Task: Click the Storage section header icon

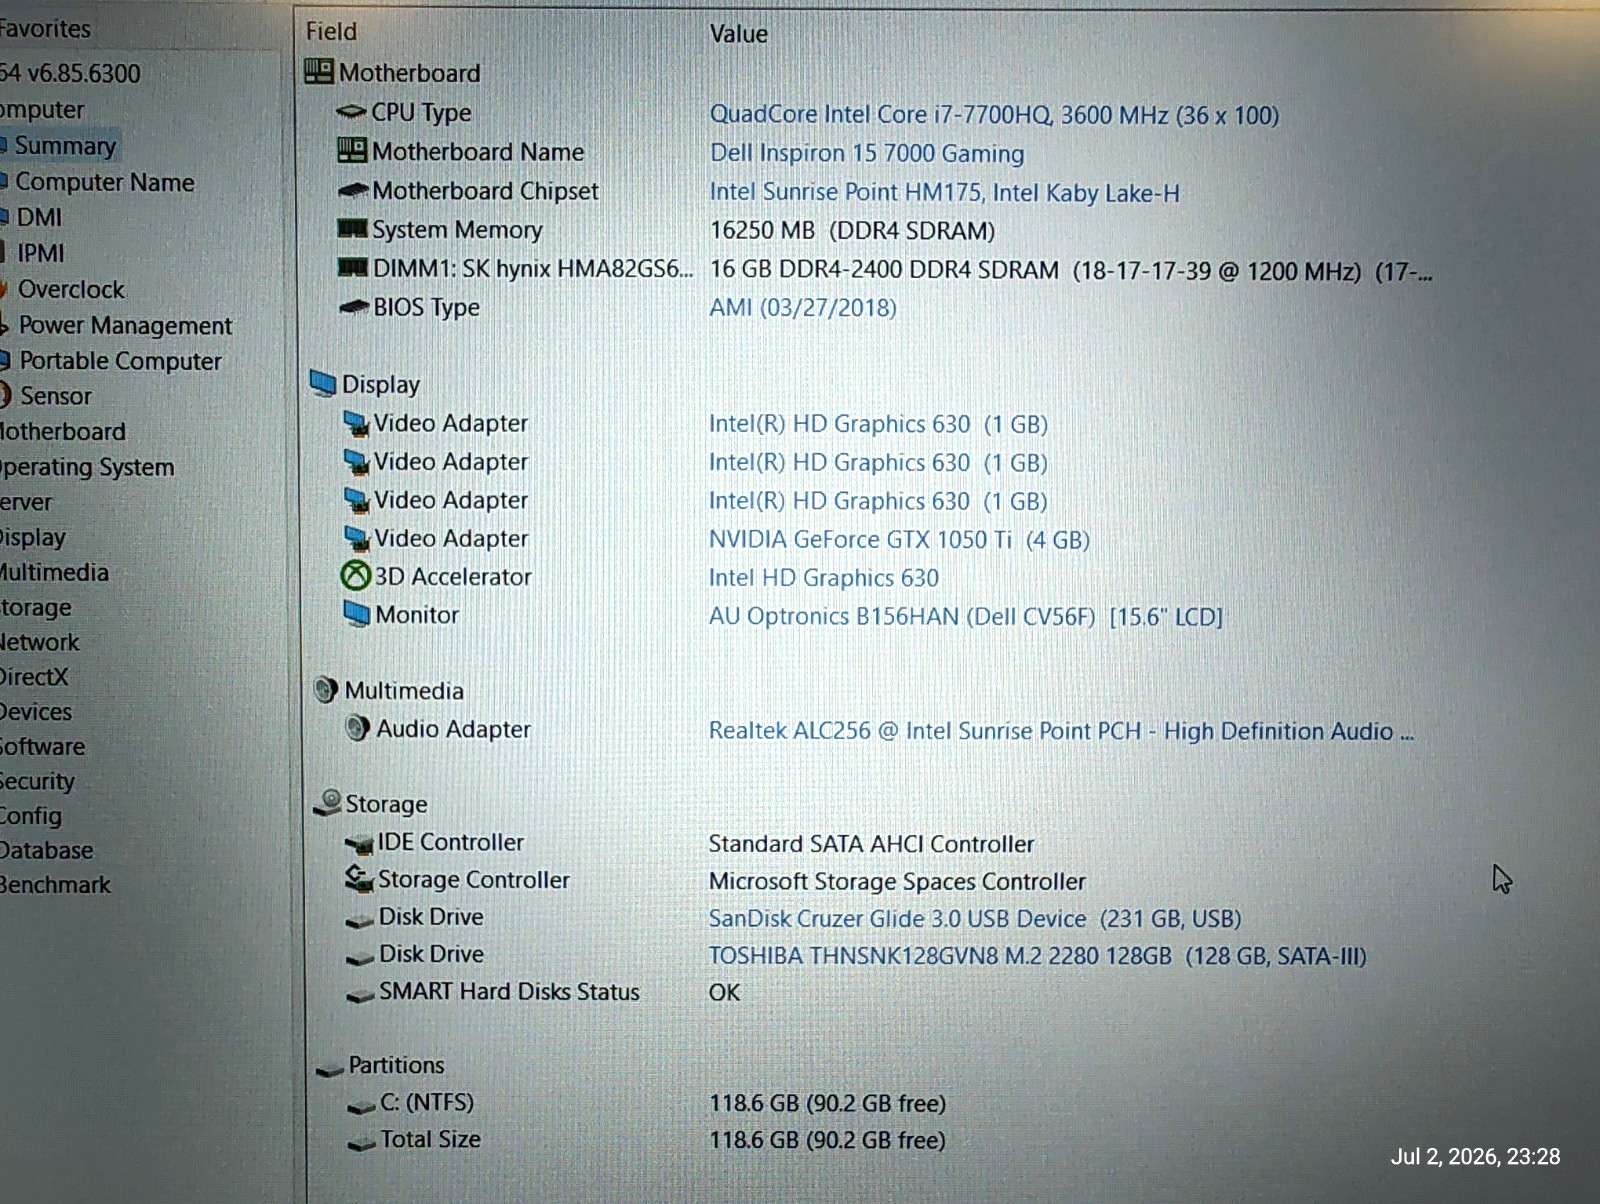Action: (x=328, y=802)
